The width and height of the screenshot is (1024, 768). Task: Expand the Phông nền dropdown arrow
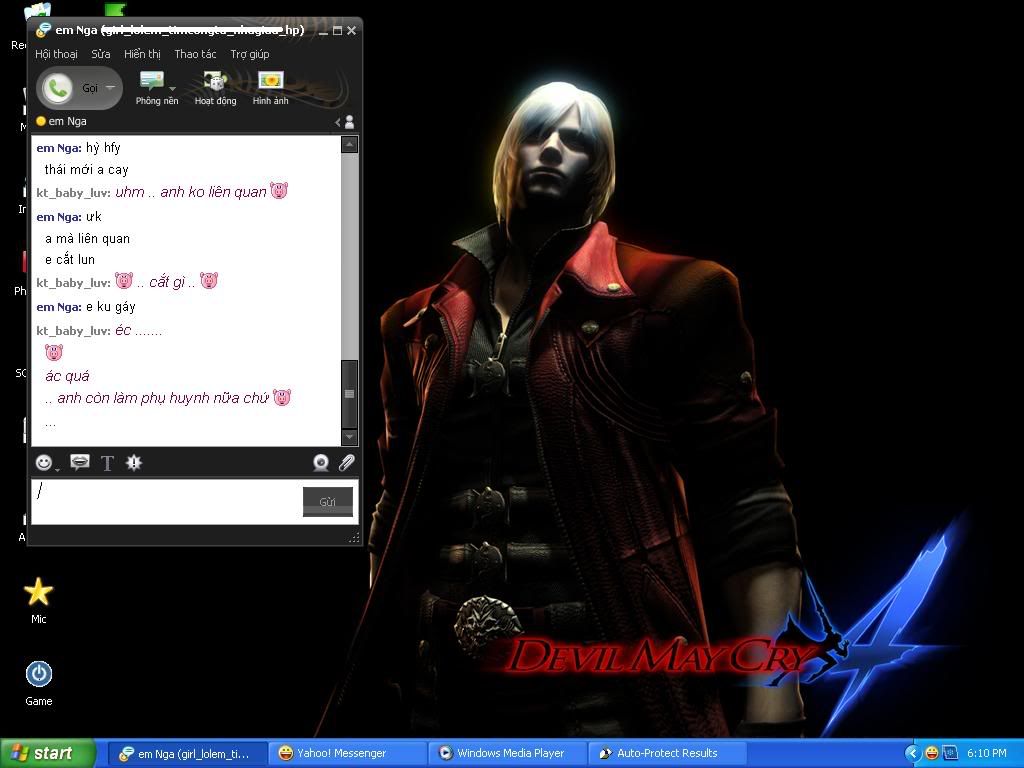(x=172, y=88)
